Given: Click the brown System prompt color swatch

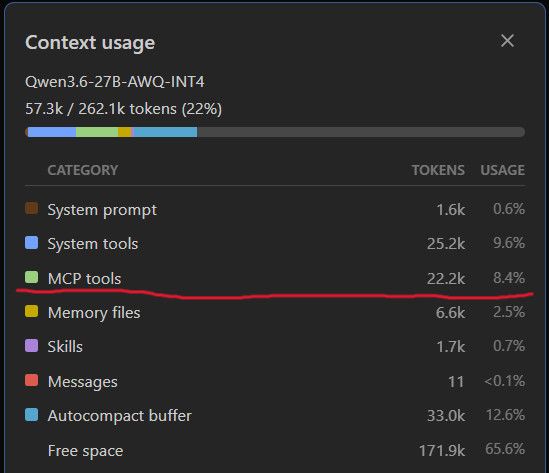Looking at the screenshot, I should click(x=32, y=208).
